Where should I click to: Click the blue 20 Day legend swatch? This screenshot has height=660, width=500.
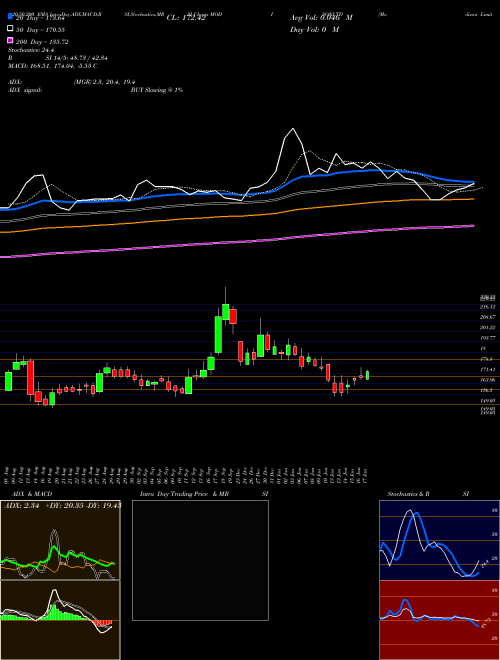pos(10,16)
